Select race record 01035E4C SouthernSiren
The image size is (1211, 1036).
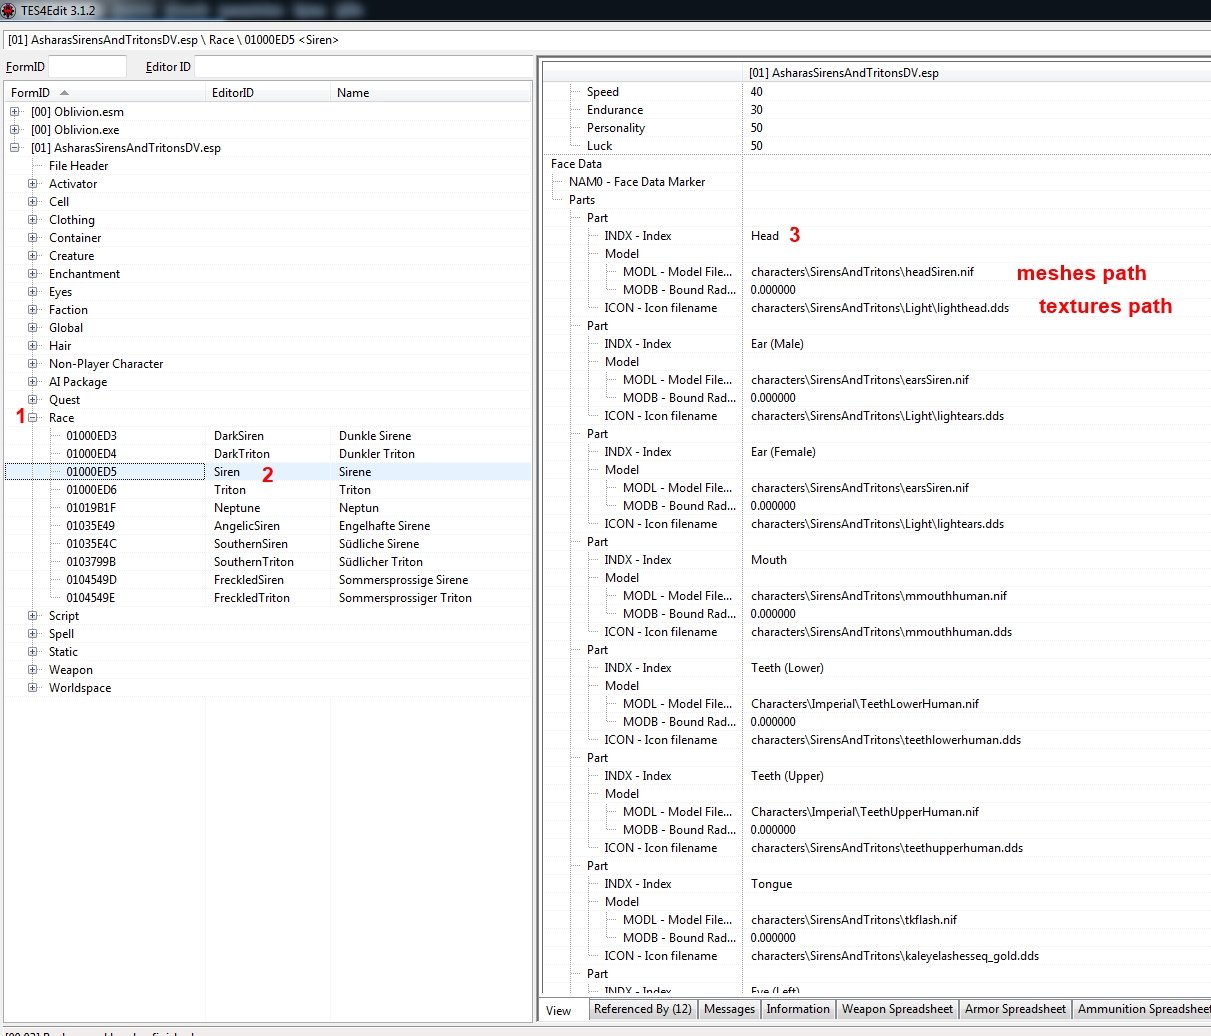coord(268,544)
